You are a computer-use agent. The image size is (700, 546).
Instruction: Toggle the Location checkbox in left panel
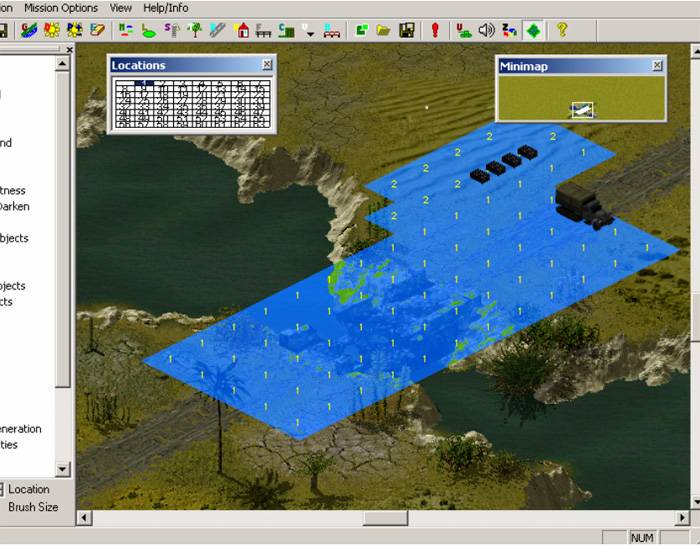2,489
